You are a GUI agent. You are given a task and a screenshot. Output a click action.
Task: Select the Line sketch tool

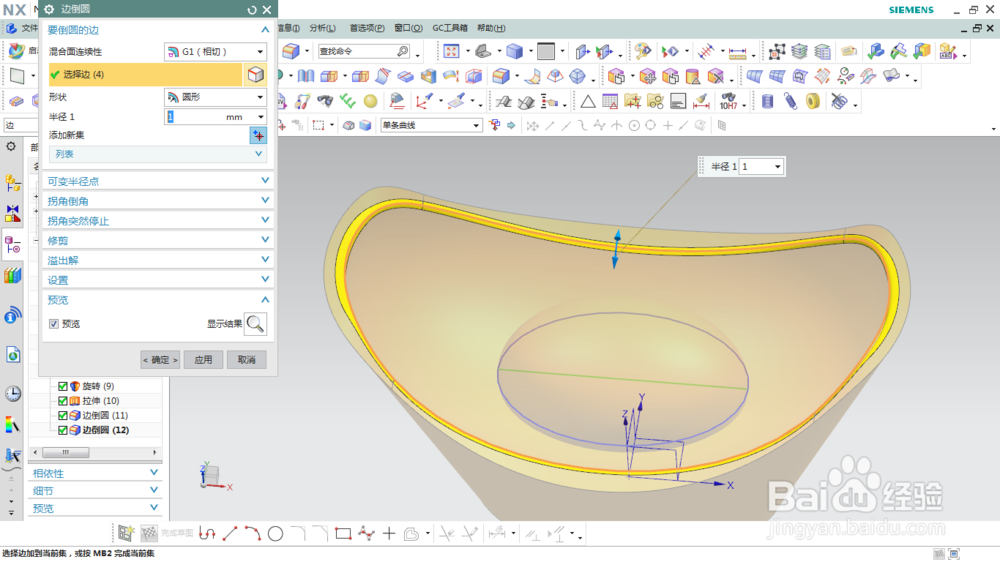pos(230,533)
